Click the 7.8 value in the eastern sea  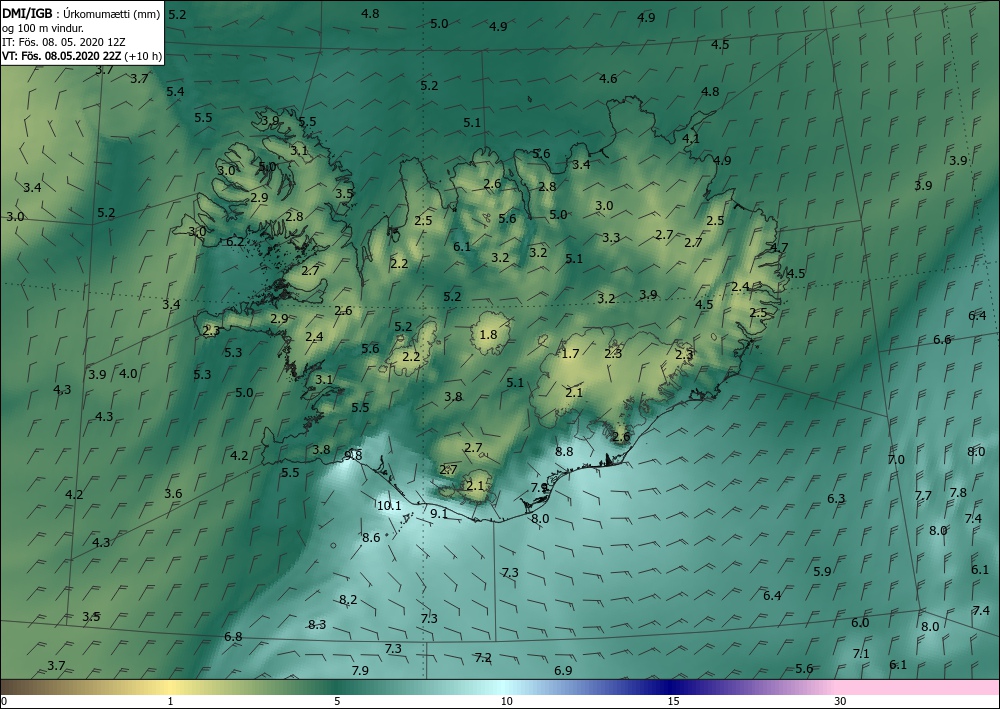click(x=958, y=492)
